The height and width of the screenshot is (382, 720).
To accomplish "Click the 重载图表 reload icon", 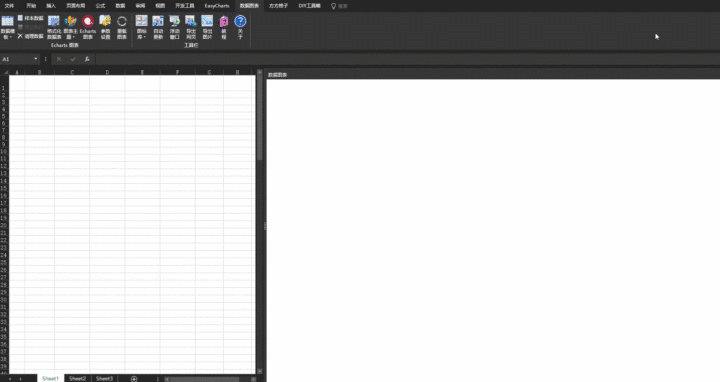I will (122, 27).
